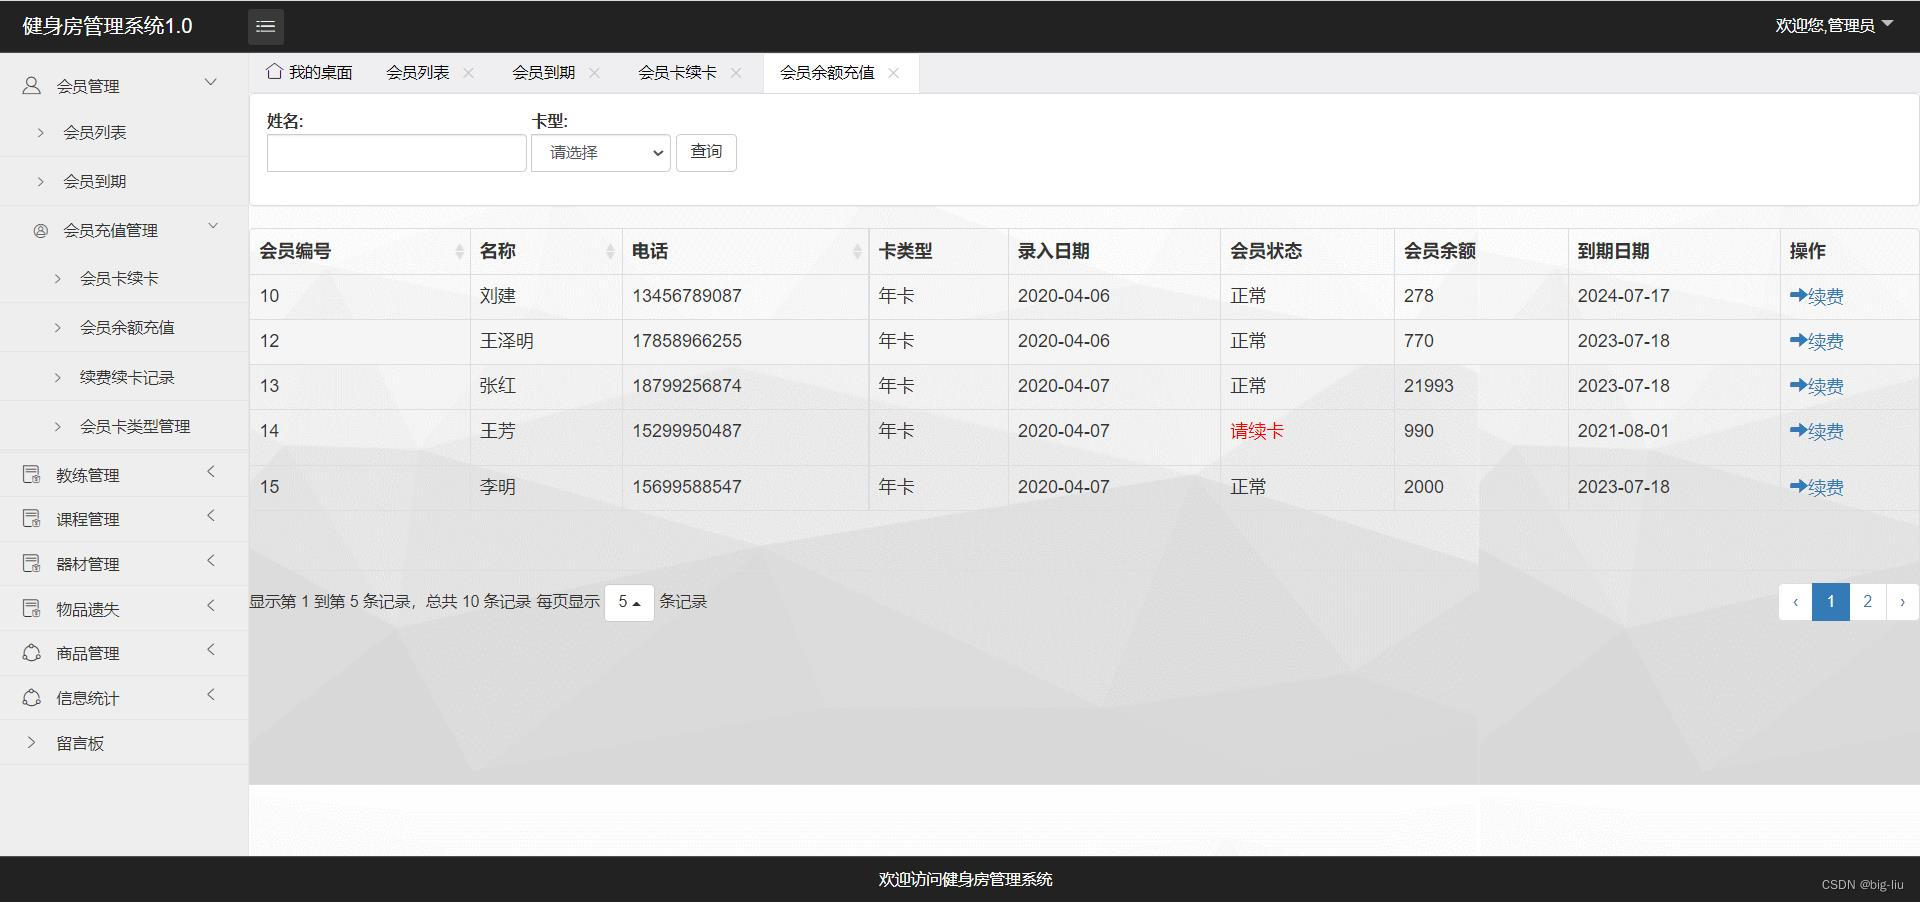1920x902 pixels.
Task: Expand the 信息统计 menu chevron
Action: (211, 694)
